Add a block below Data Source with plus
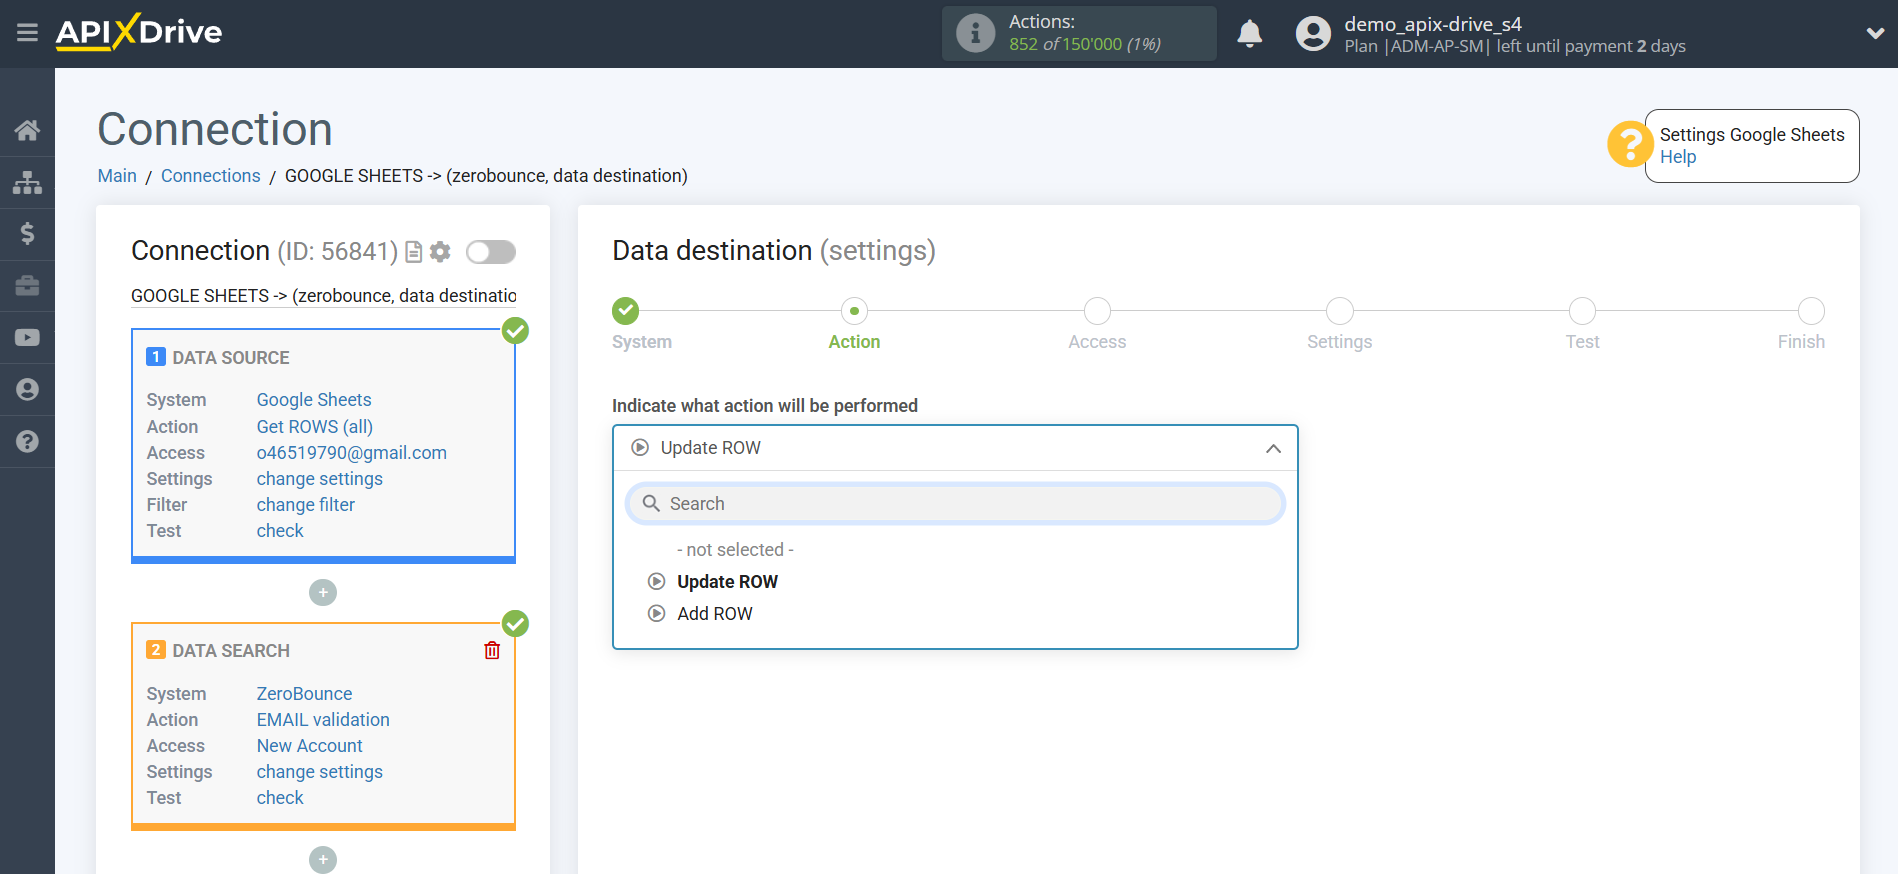The image size is (1898, 874). coord(323,593)
